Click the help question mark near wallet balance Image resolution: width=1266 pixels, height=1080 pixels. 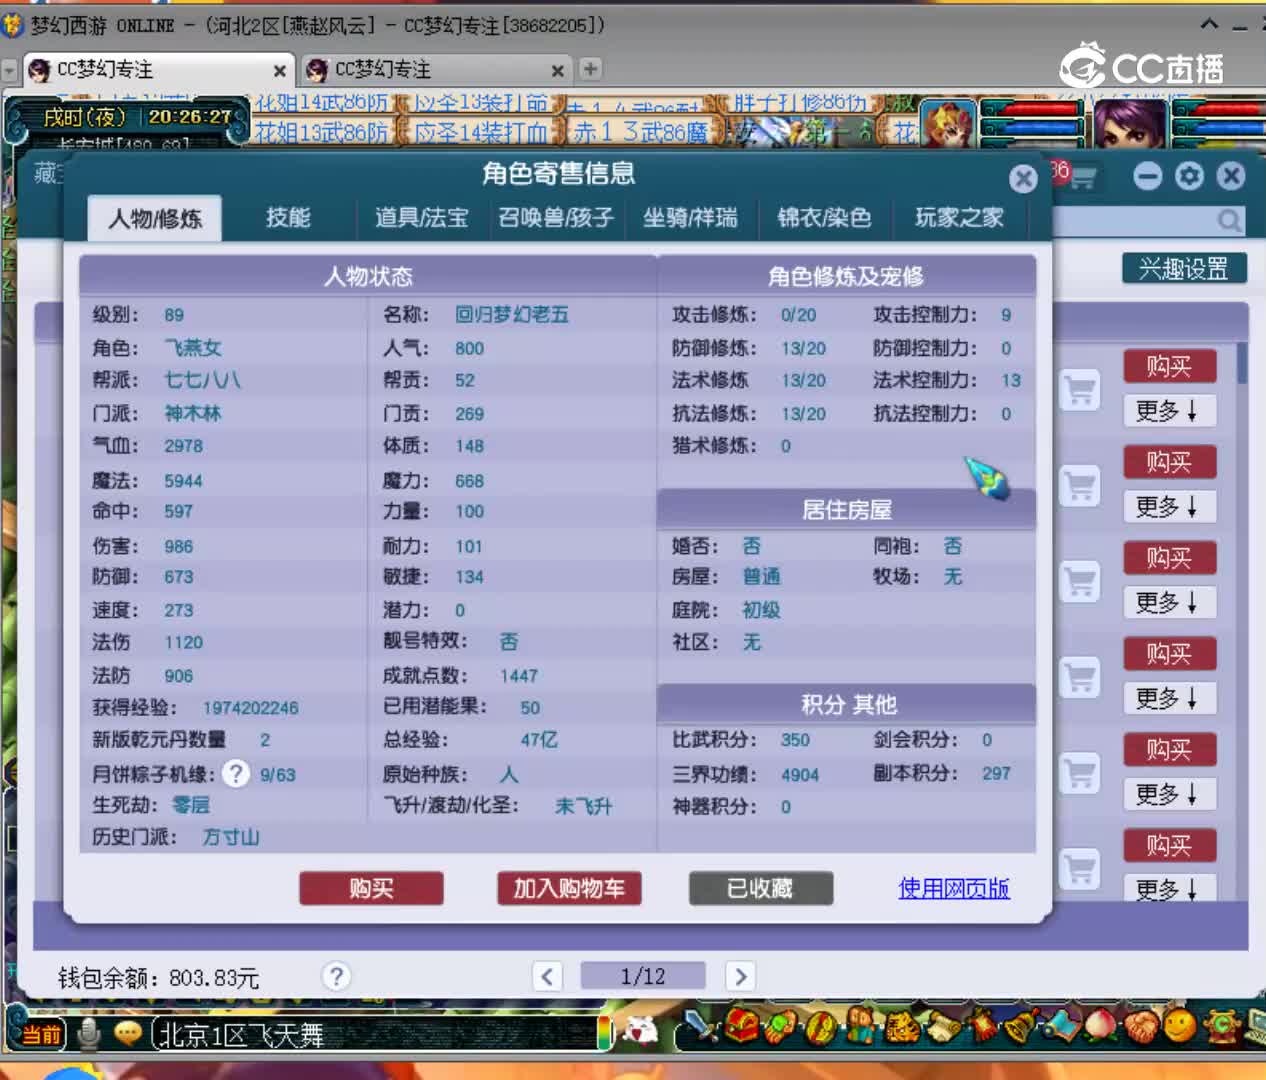click(x=337, y=976)
